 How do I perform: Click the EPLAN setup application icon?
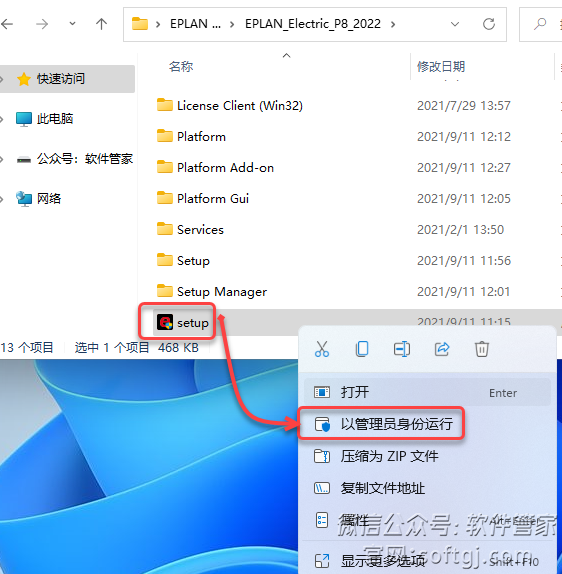[x=165, y=323]
